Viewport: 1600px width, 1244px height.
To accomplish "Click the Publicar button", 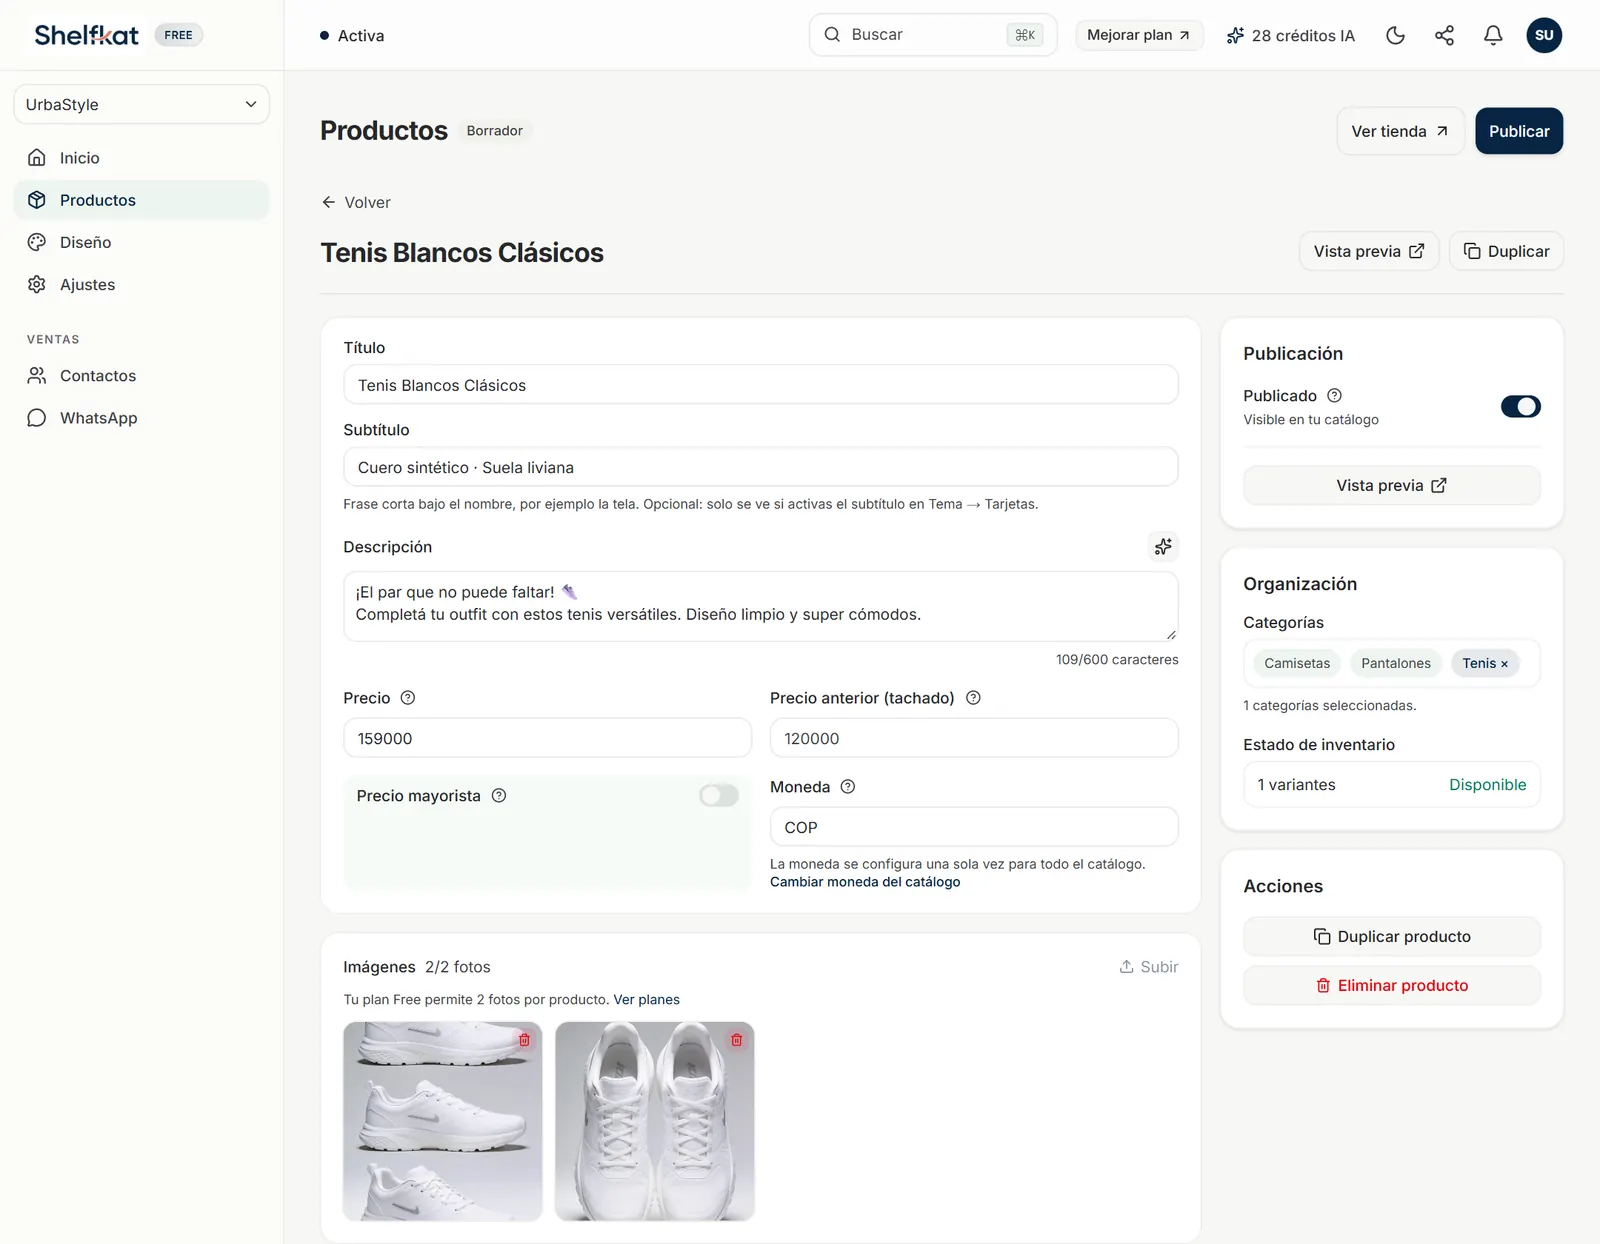I will coord(1518,131).
